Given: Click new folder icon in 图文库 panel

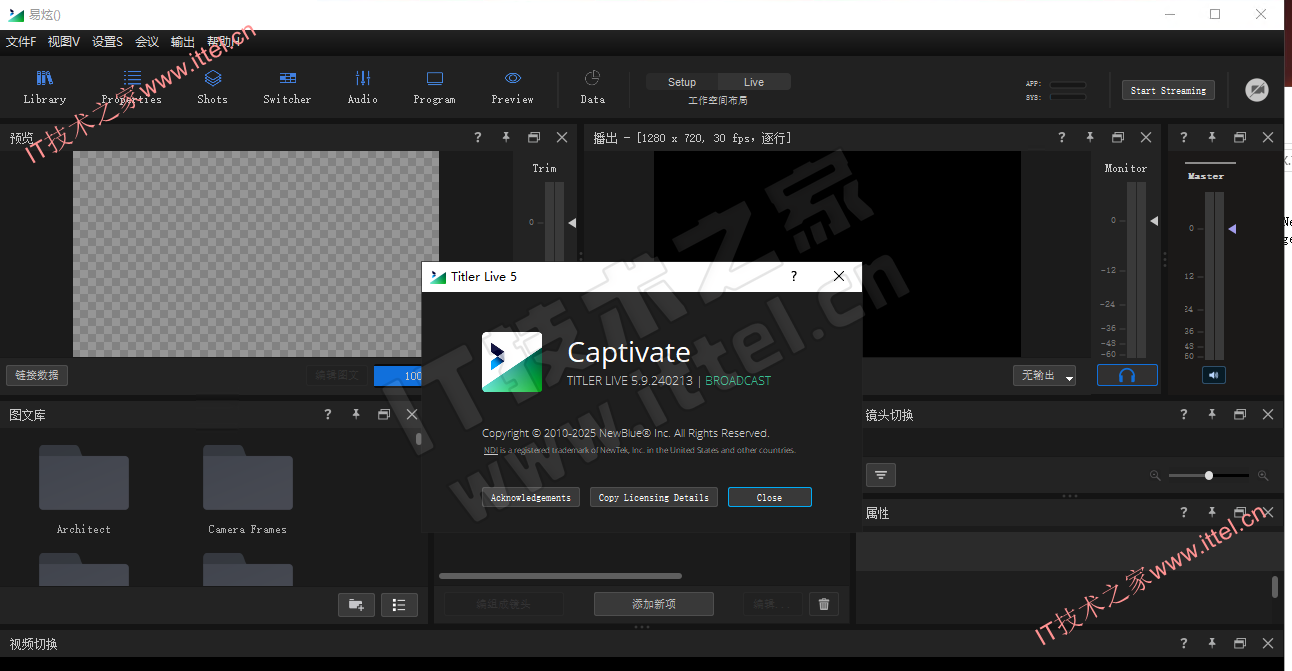Looking at the screenshot, I should coord(356,604).
